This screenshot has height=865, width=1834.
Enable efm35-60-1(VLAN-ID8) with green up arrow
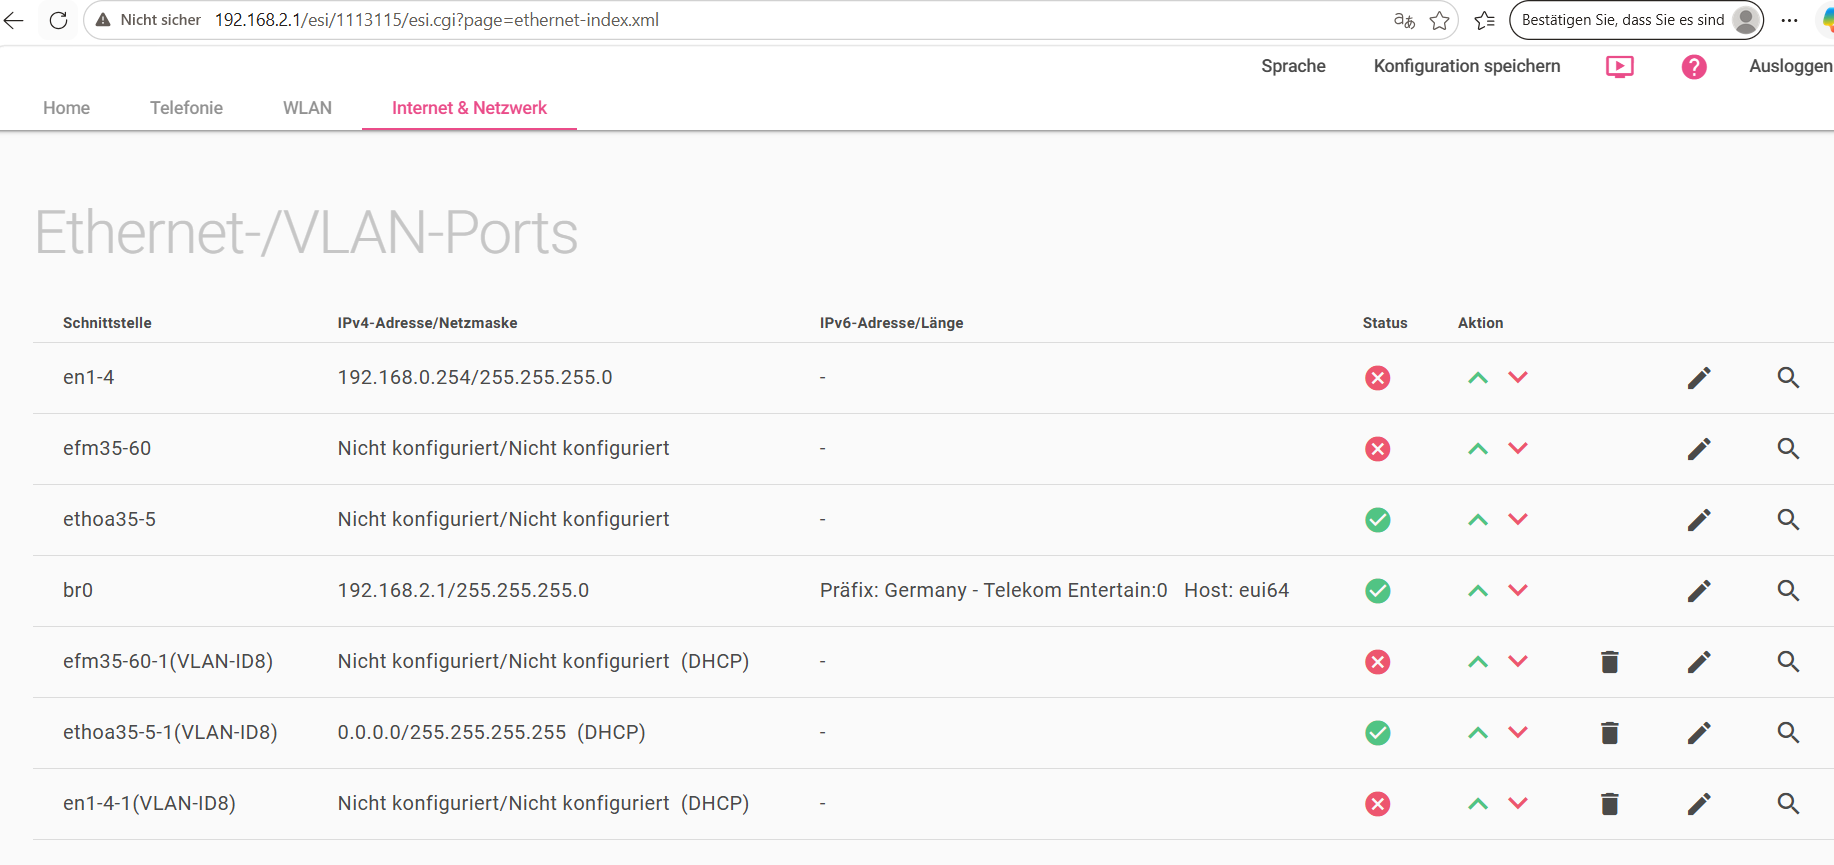click(x=1478, y=662)
